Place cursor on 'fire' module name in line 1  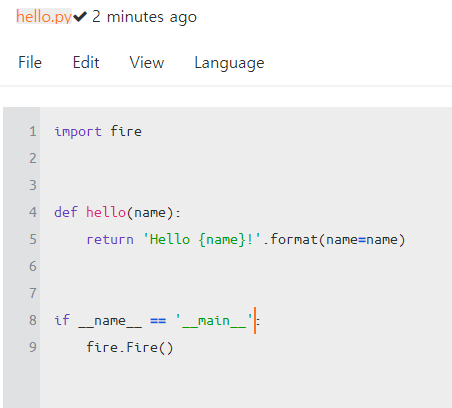pyautogui.click(x=126, y=131)
